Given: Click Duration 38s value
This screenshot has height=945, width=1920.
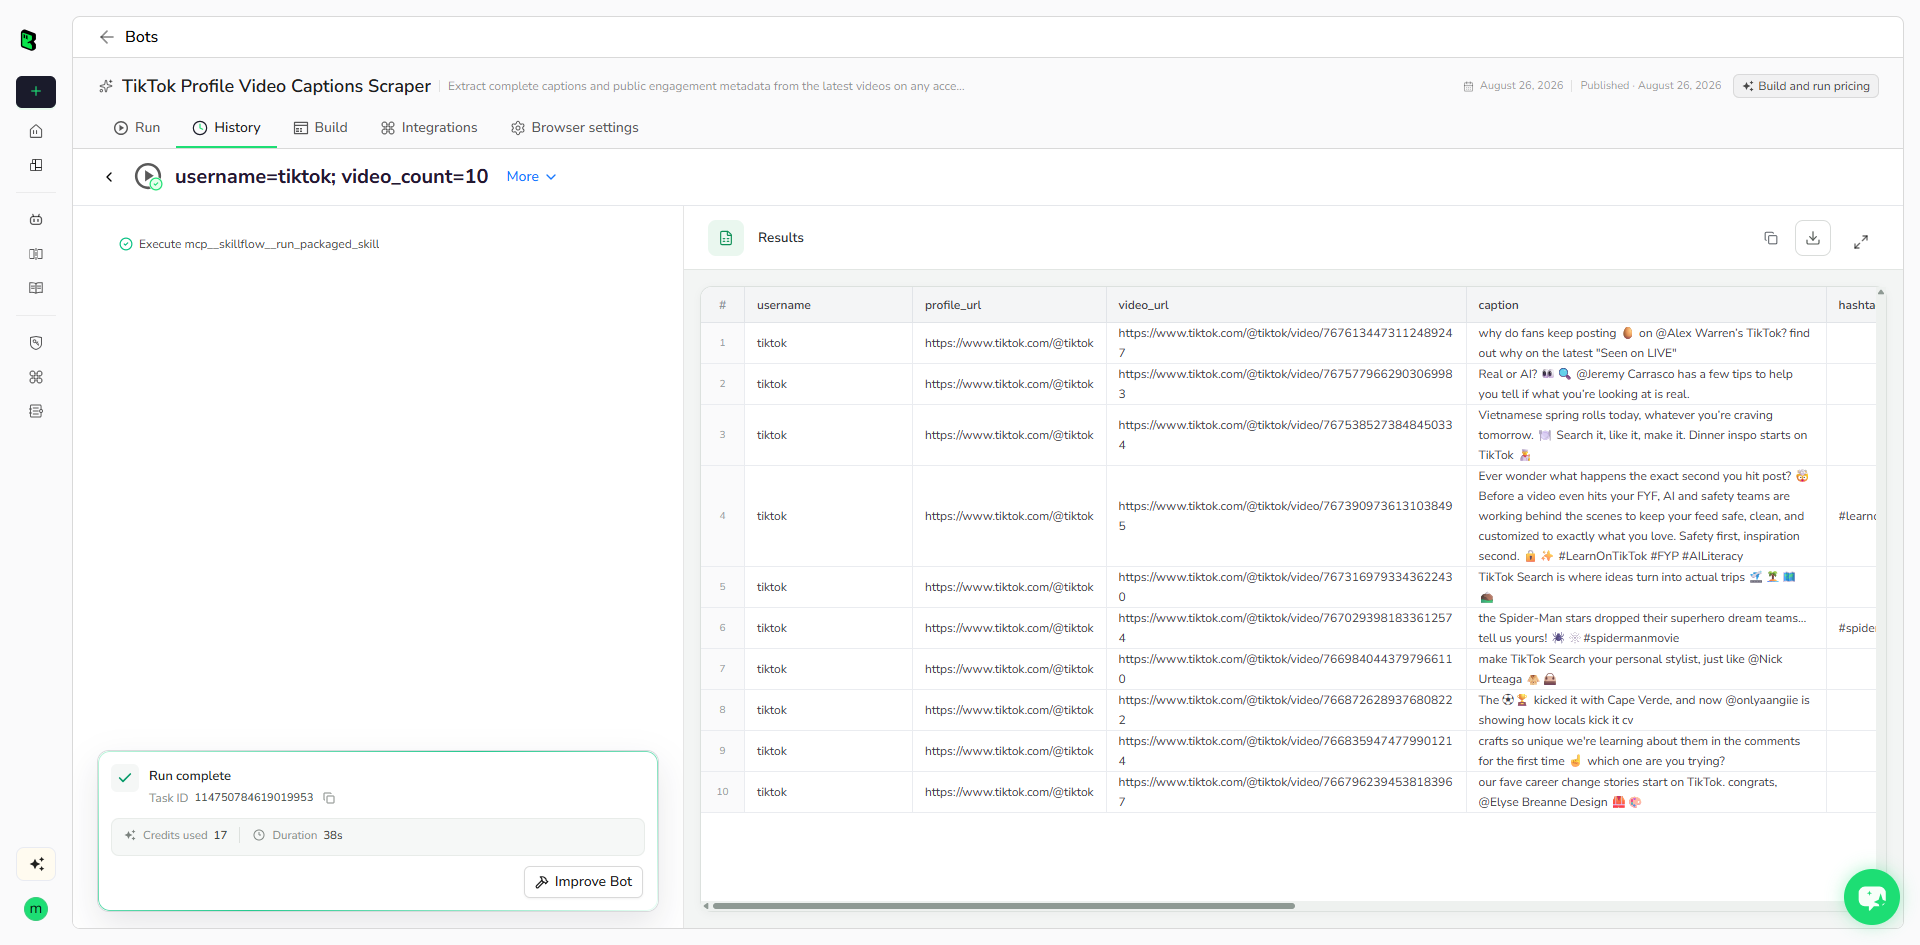Looking at the screenshot, I should click(x=332, y=835).
